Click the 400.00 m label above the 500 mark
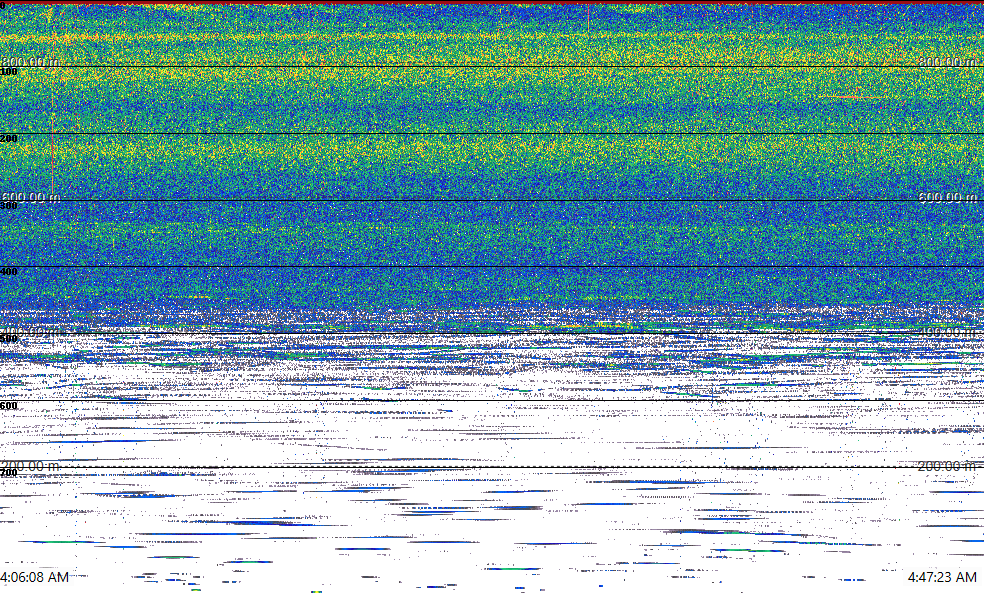The width and height of the screenshot is (984, 594). coord(30,331)
